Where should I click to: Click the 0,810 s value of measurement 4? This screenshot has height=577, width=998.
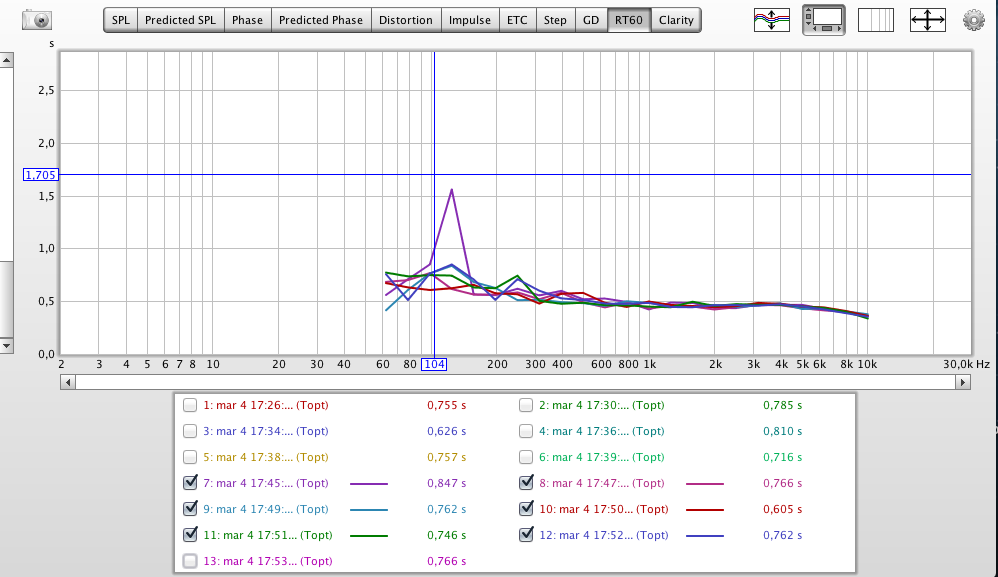click(782, 431)
